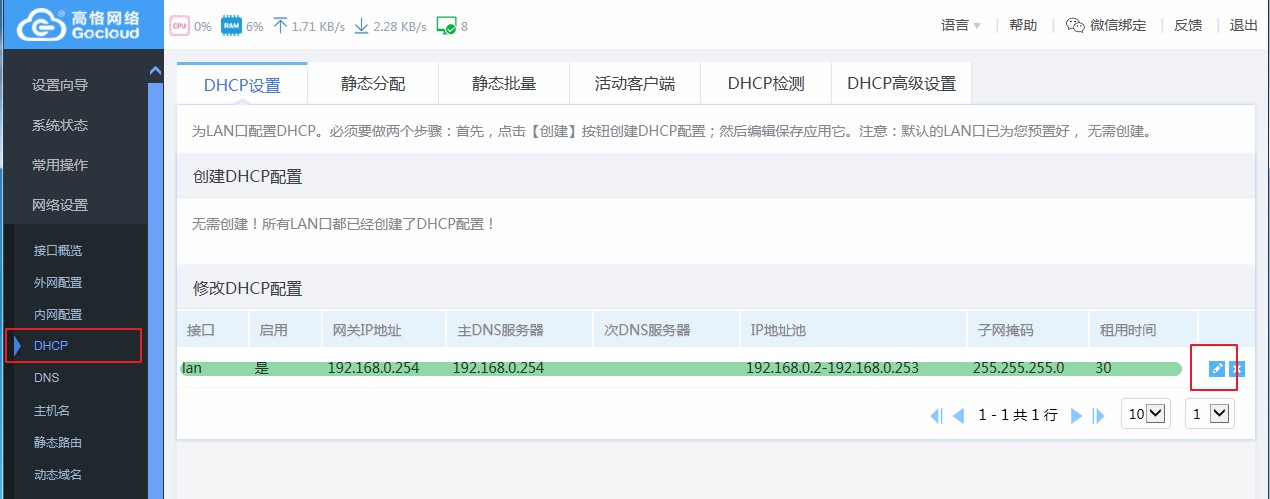Click the 主DNS服务器 column header
This screenshot has width=1270, height=499.
tap(519, 330)
